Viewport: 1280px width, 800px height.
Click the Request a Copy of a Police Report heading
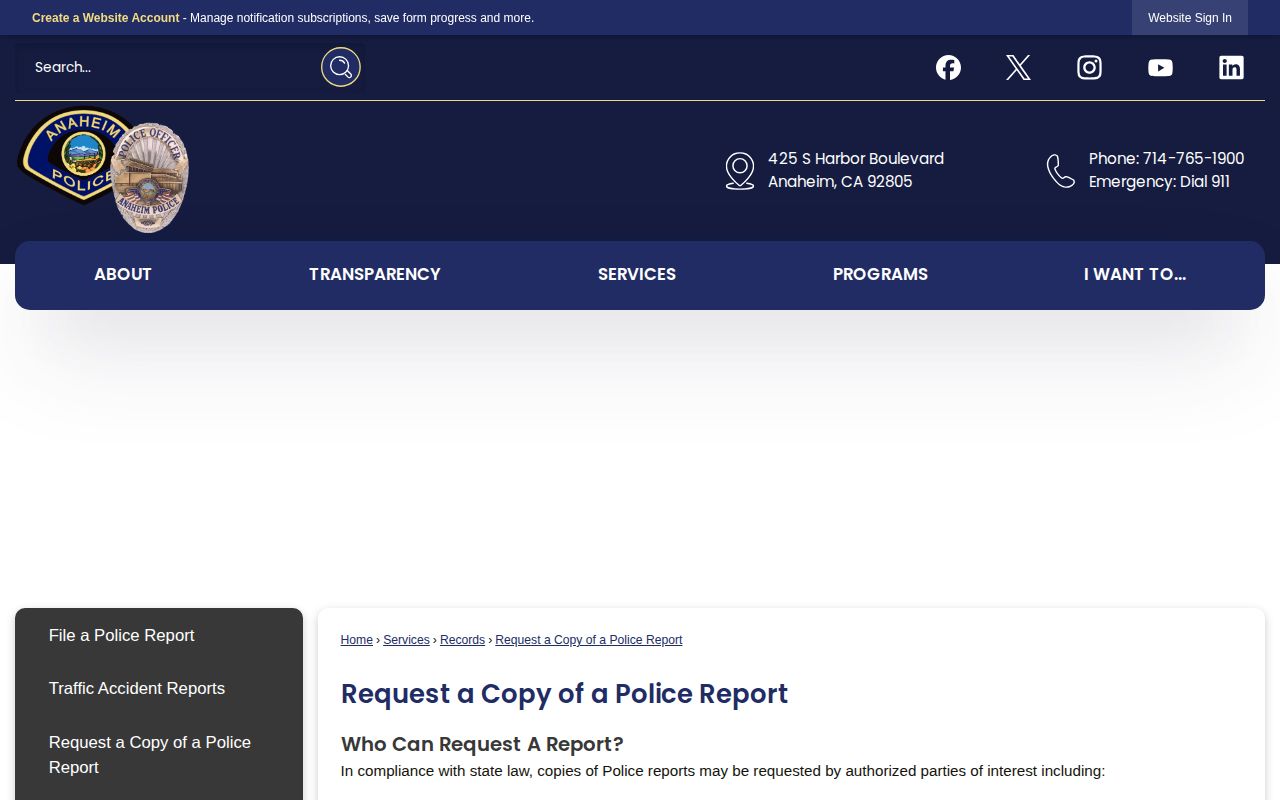pos(564,694)
